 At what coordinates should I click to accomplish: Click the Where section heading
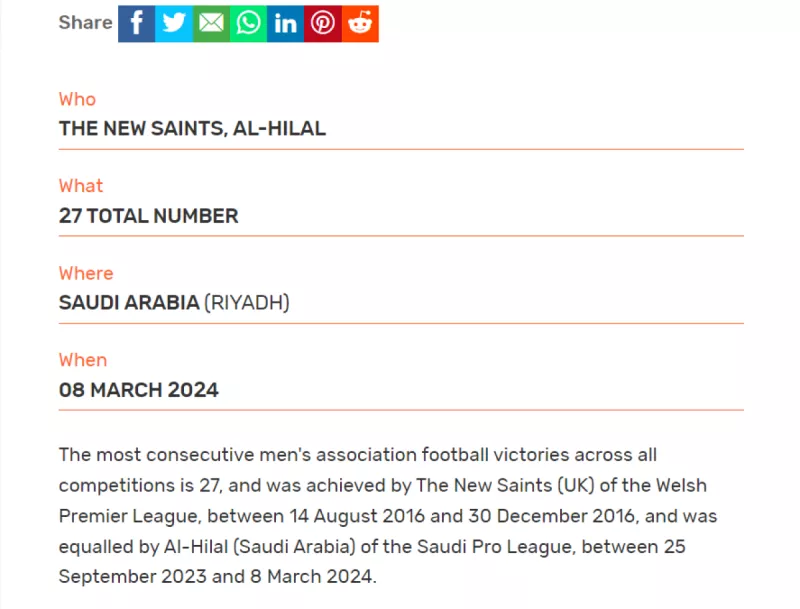click(x=85, y=273)
